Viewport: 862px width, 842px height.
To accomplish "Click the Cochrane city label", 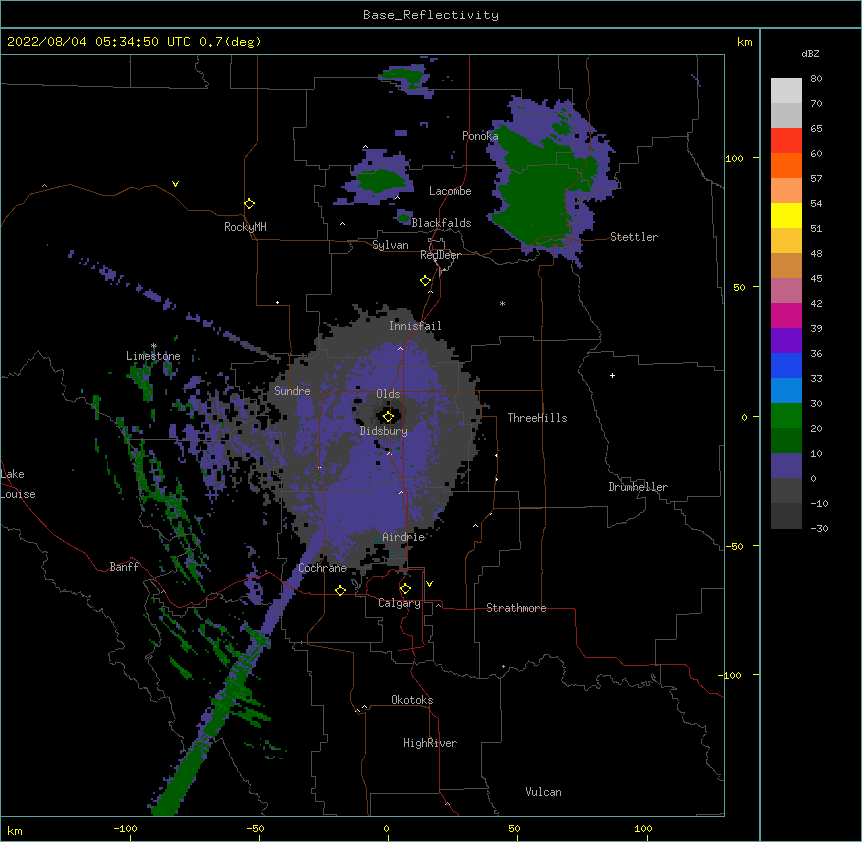I will [x=322, y=568].
